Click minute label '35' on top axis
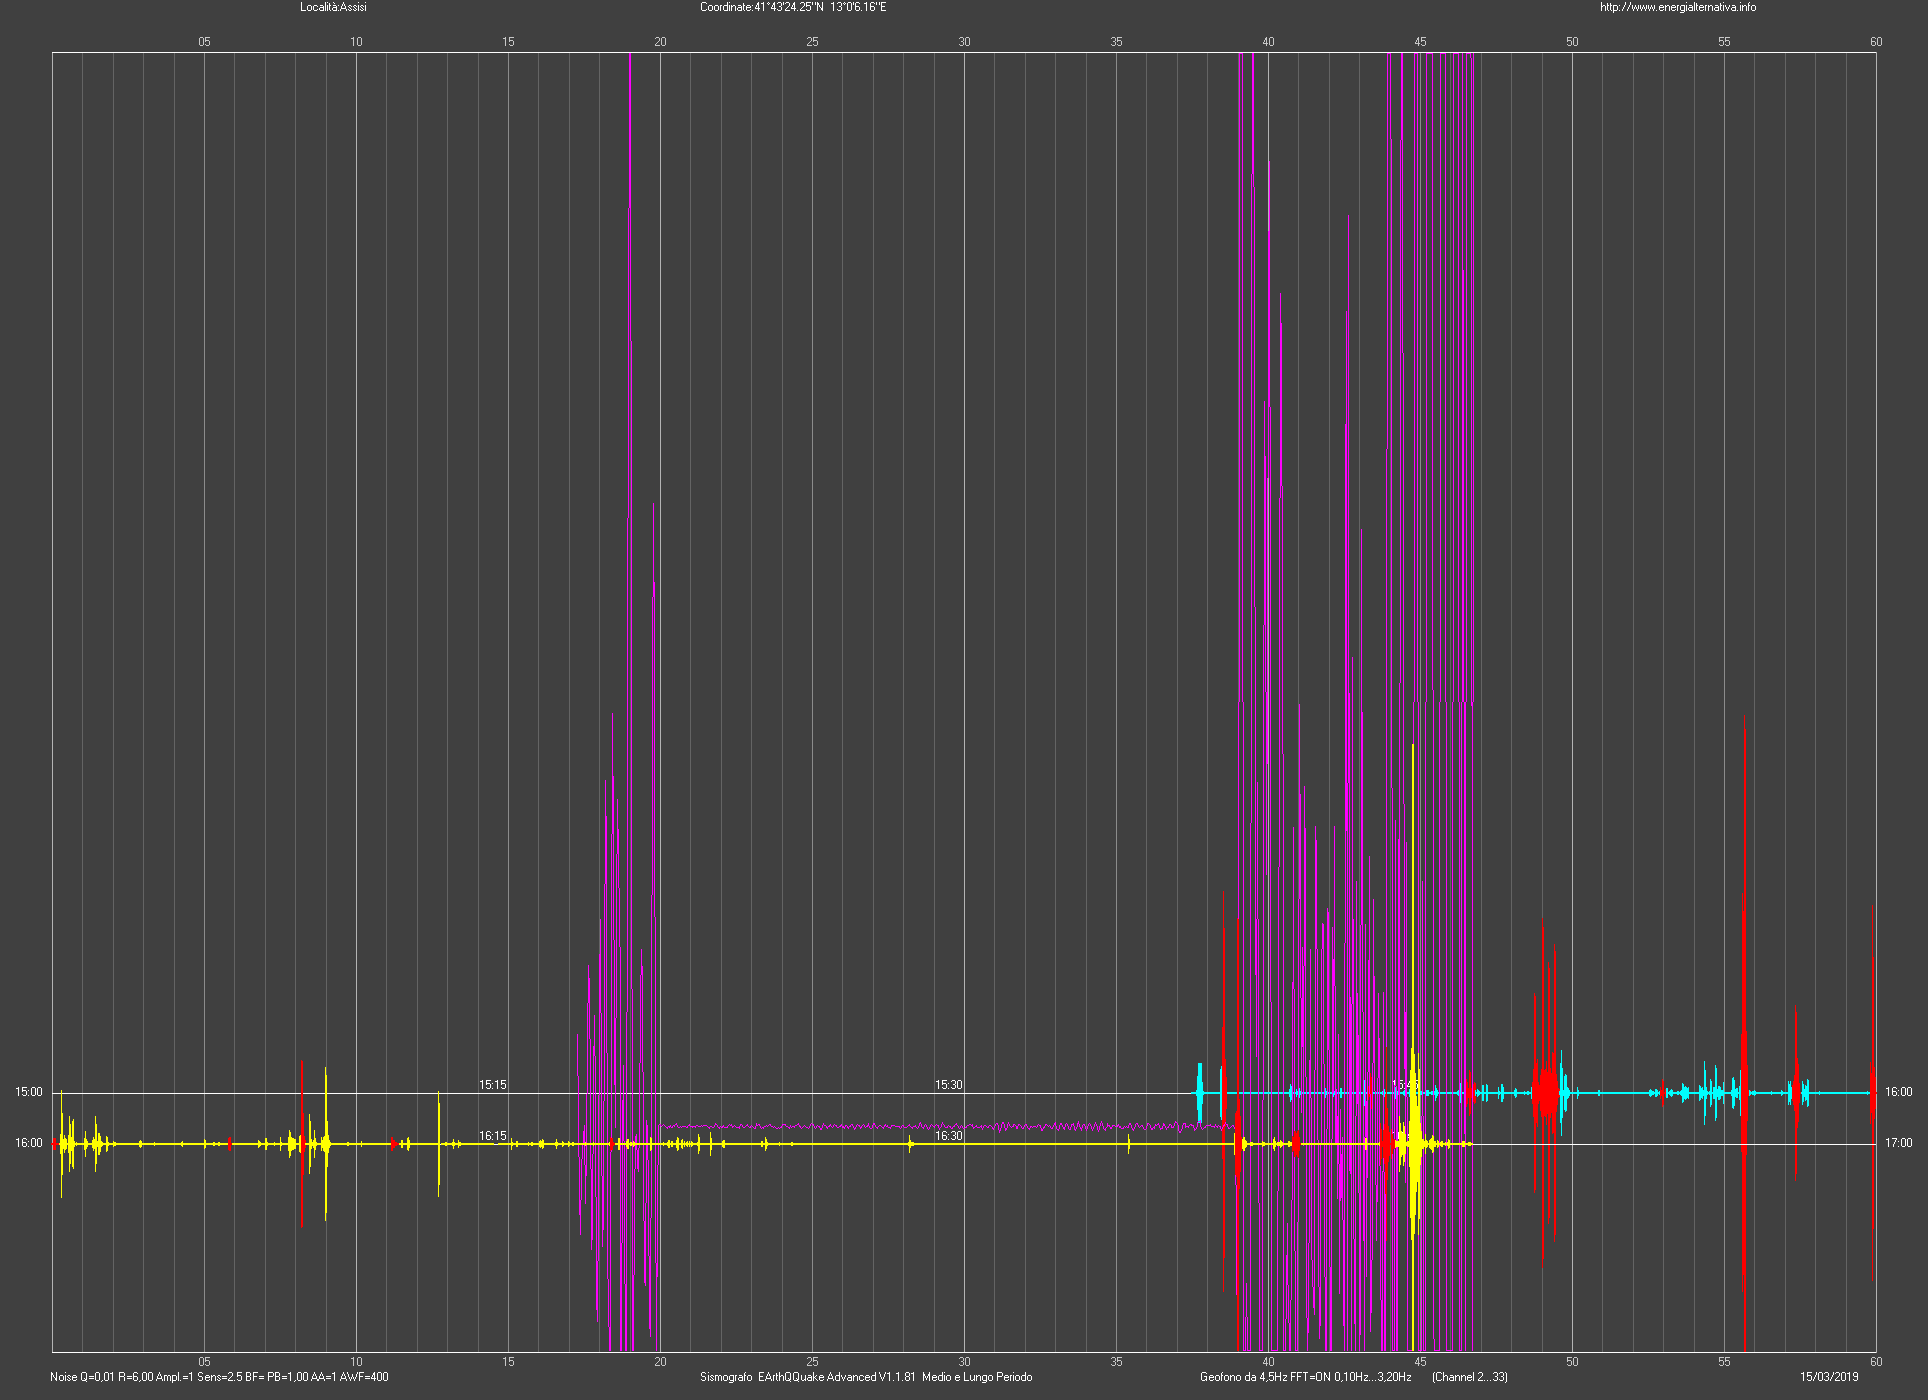This screenshot has width=1928, height=1400. pyautogui.click(x=1116, y=42)
